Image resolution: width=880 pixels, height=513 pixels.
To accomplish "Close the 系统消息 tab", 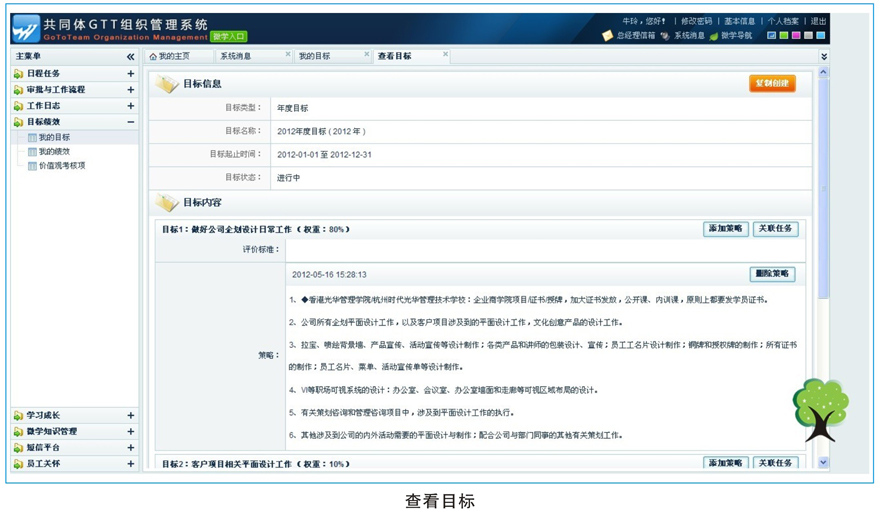I will 288,55.
